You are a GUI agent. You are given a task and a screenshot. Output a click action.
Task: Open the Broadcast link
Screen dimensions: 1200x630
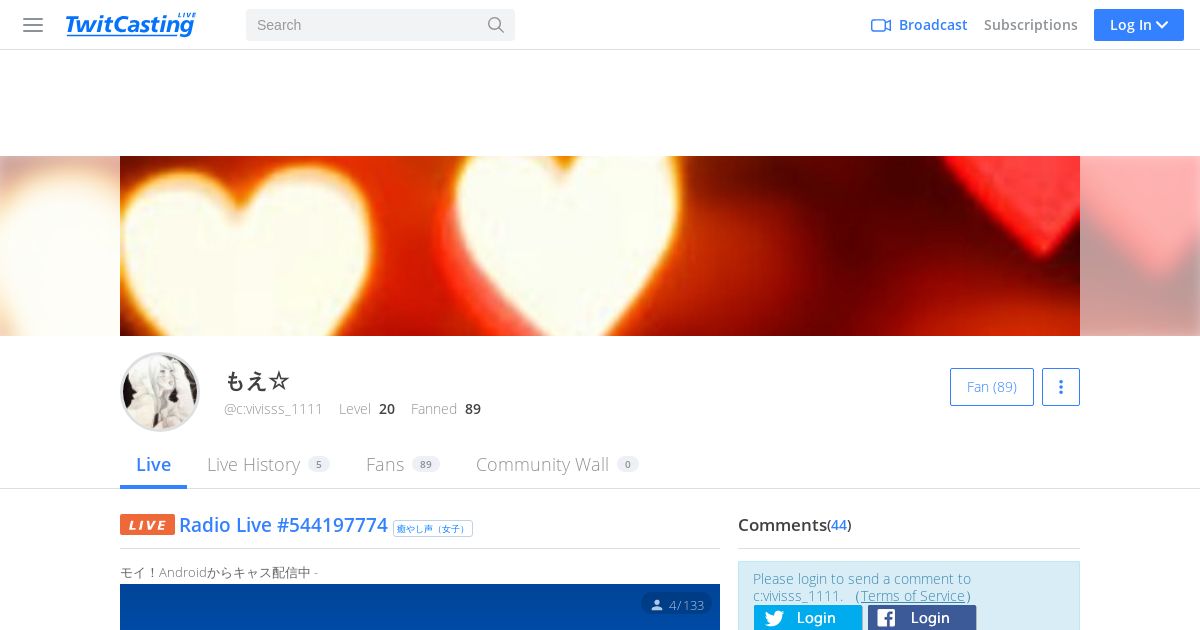[933, 25]
